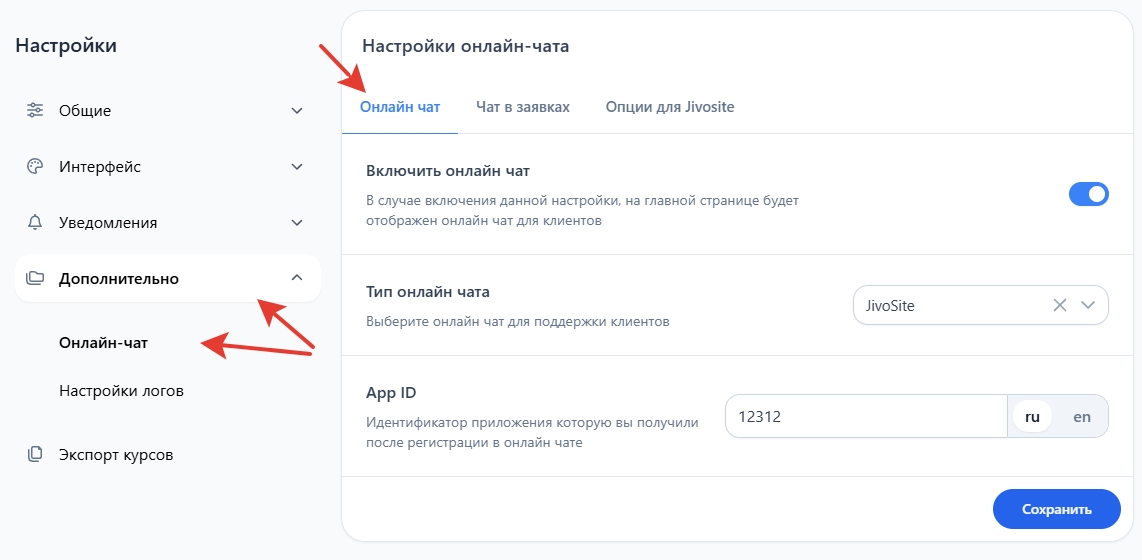Screen dimensions: 1142x560
Task: Expand the Общие settings section
Action: [x=296, y=110]
